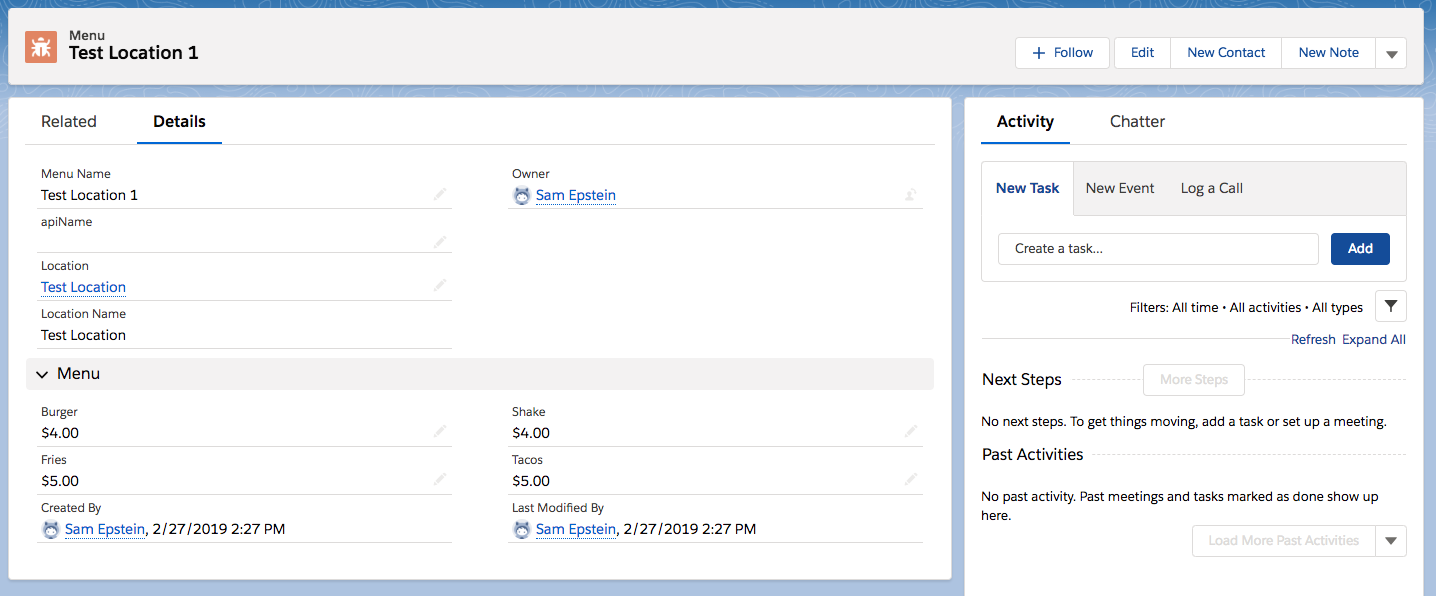Edit the Shake price via pencil icon

coord(911,432)
